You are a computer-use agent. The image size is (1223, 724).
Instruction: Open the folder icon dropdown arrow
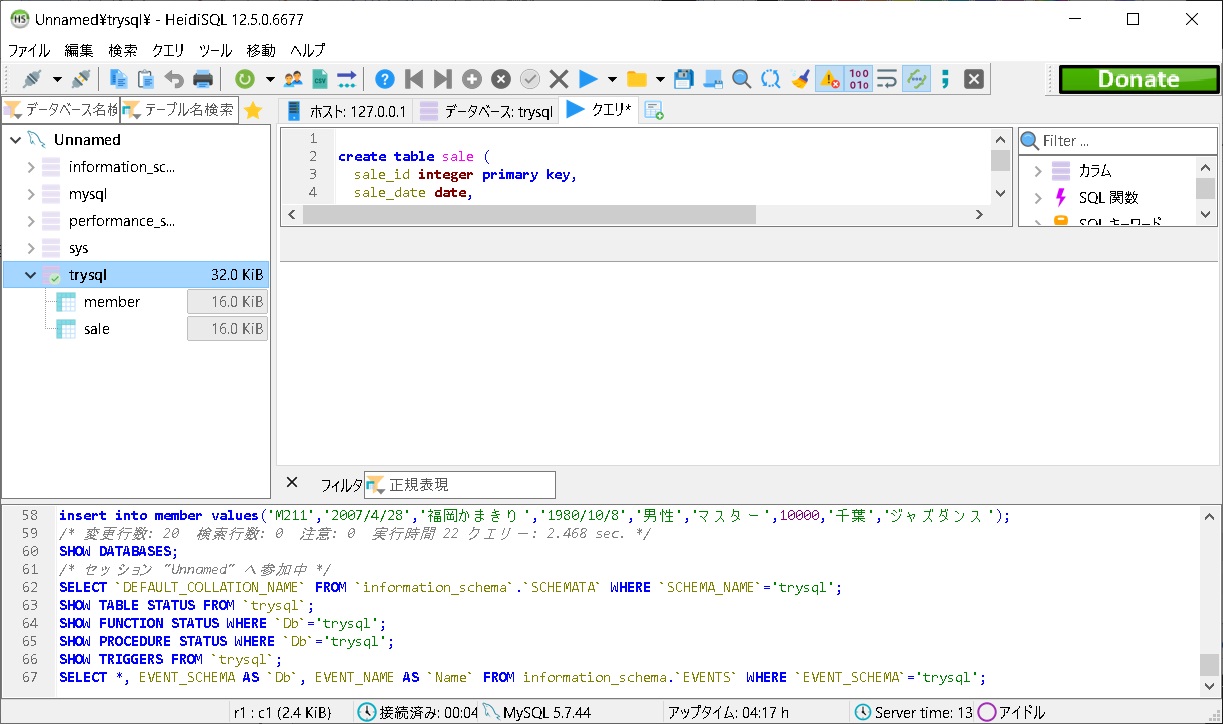660,79
